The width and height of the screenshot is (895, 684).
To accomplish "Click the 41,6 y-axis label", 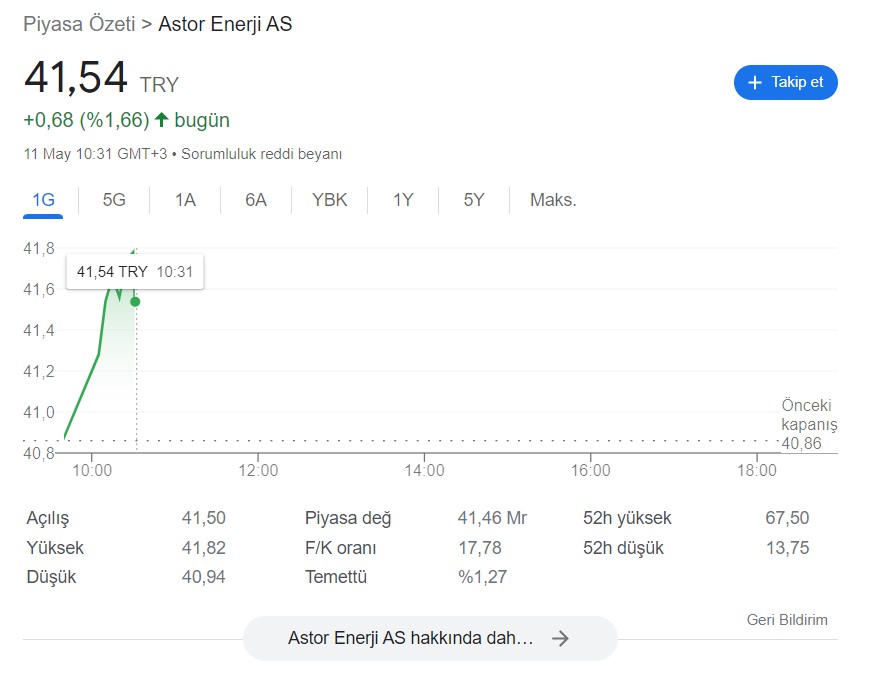I will pyautogui.click(x=39, y=289).
